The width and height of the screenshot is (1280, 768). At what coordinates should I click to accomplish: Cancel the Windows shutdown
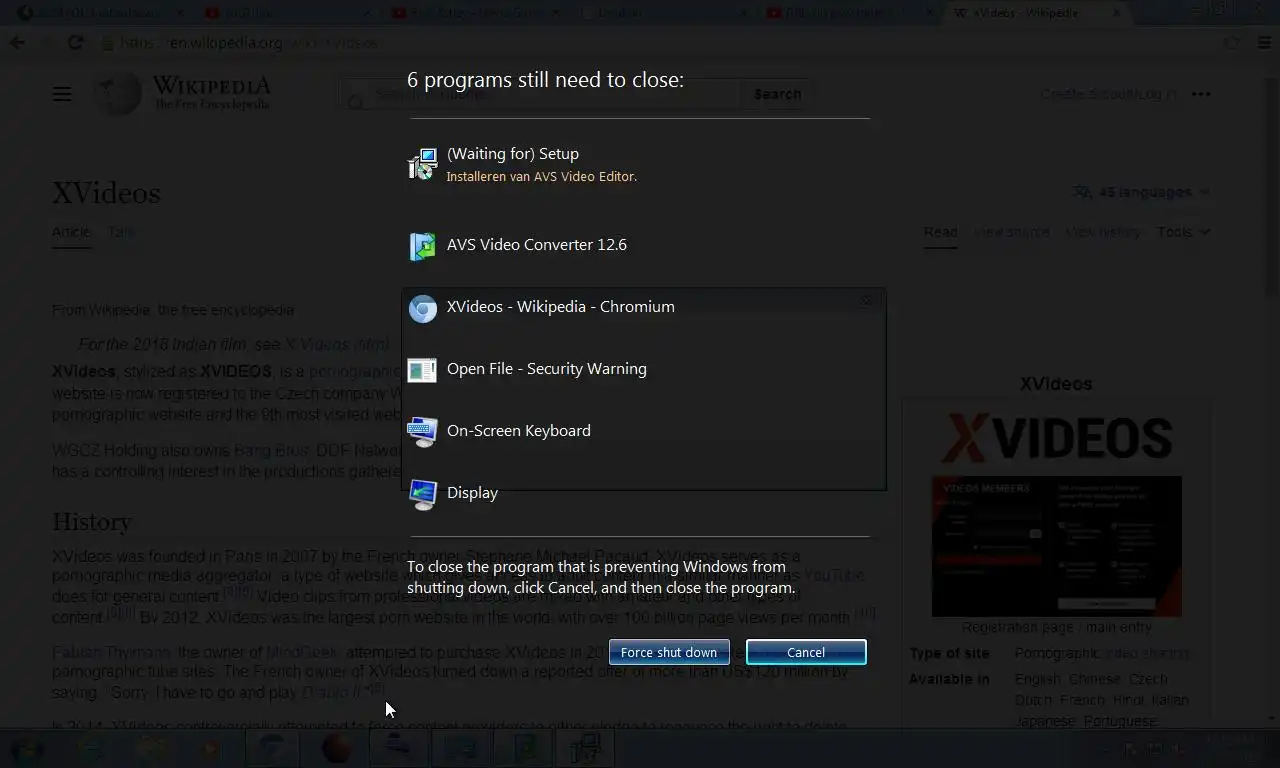[806, 652]
